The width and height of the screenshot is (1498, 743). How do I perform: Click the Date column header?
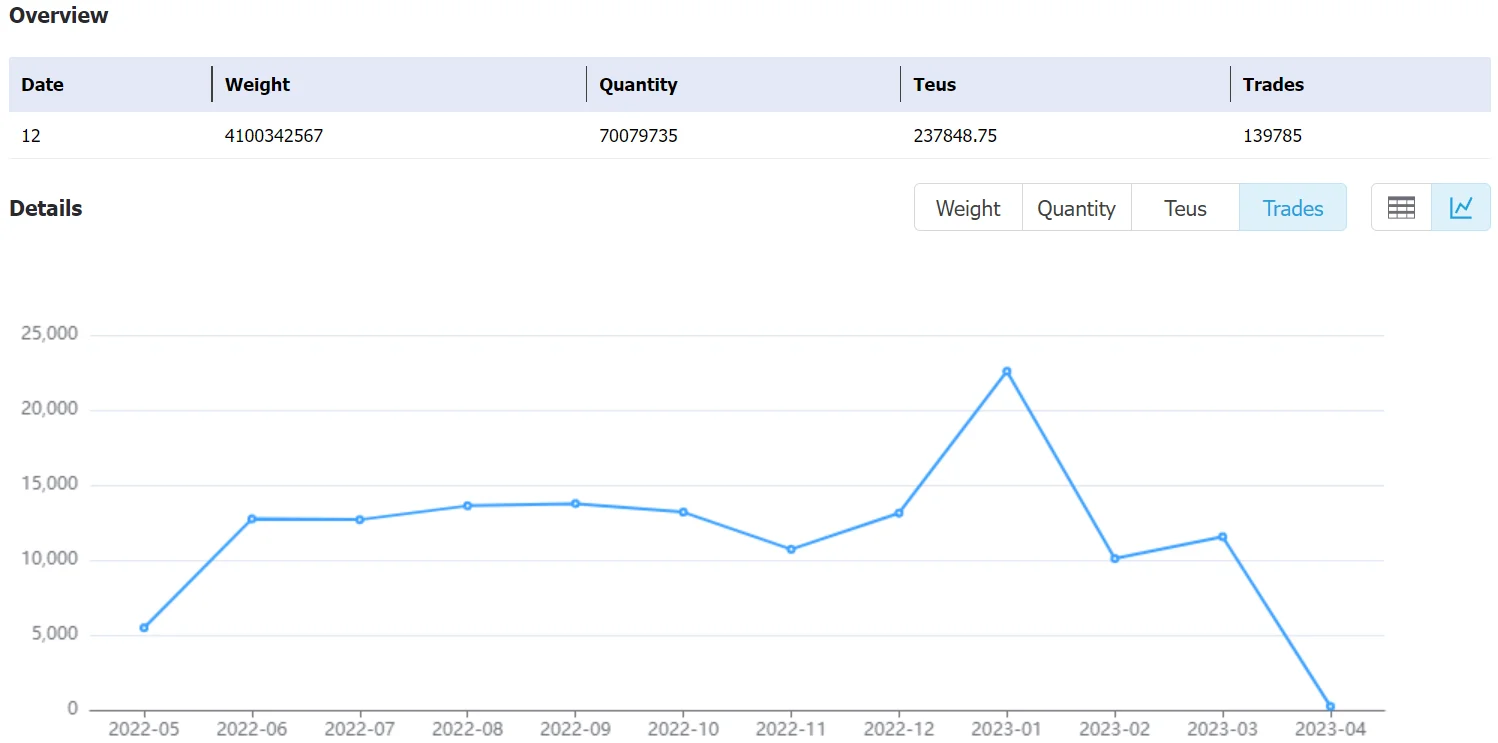pos(111,85)
